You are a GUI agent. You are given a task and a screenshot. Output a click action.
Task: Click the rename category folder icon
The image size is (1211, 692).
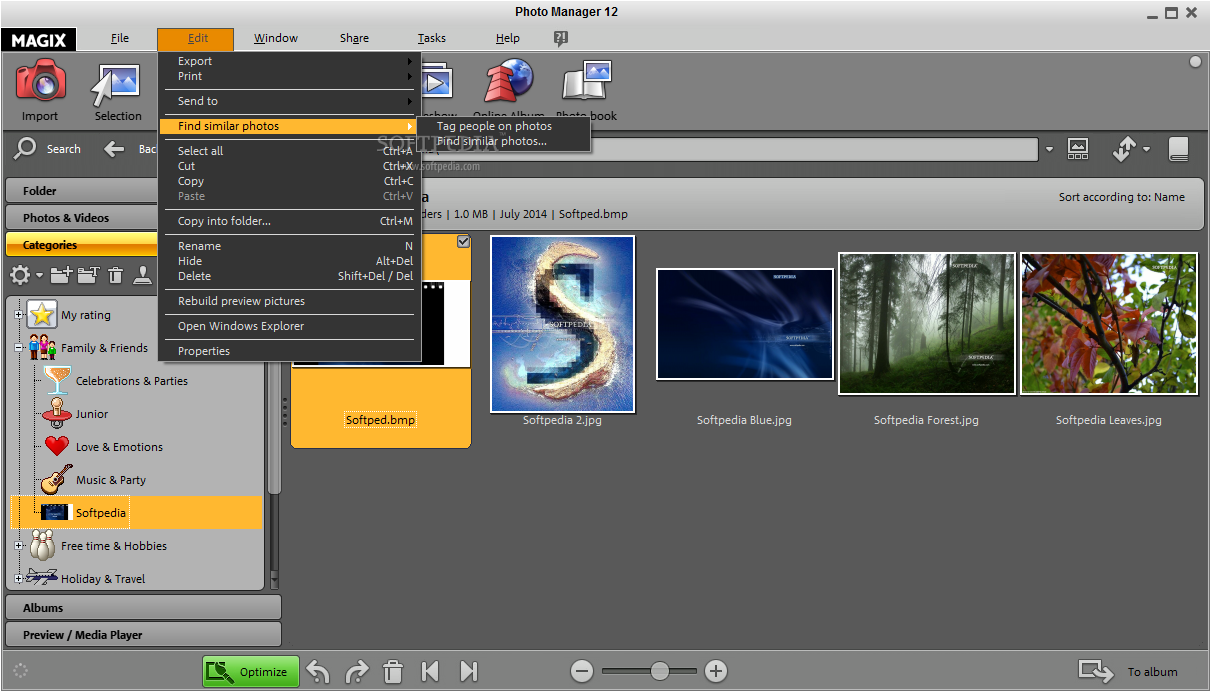coord(89,274)
